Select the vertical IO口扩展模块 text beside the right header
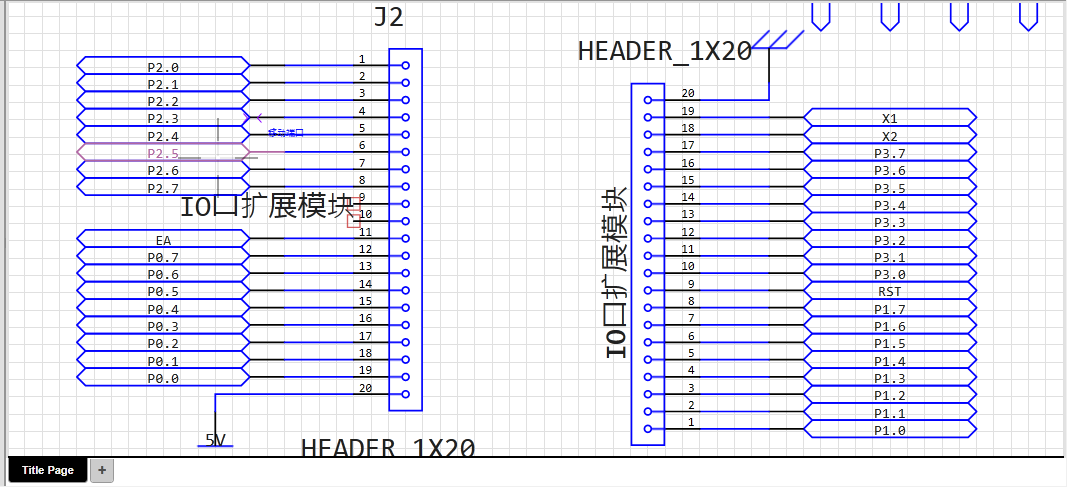The image size is (1067, 487). tap(617, 272)
